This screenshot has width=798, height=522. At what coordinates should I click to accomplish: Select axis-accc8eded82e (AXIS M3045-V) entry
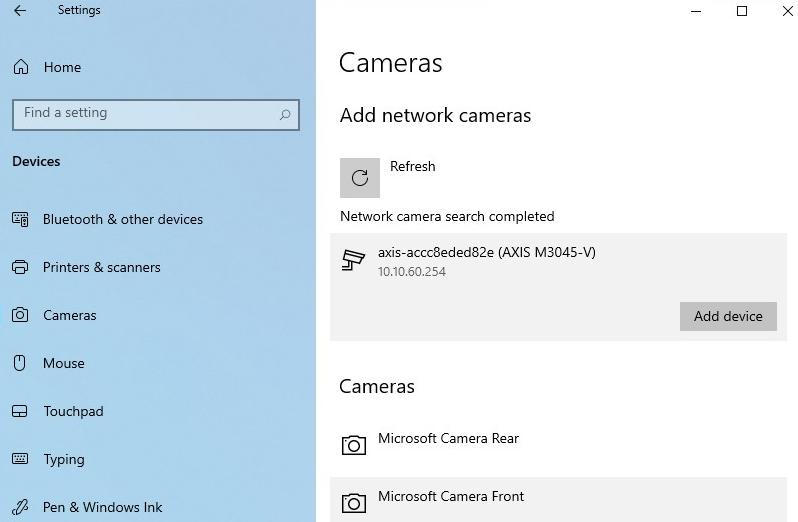558,287
